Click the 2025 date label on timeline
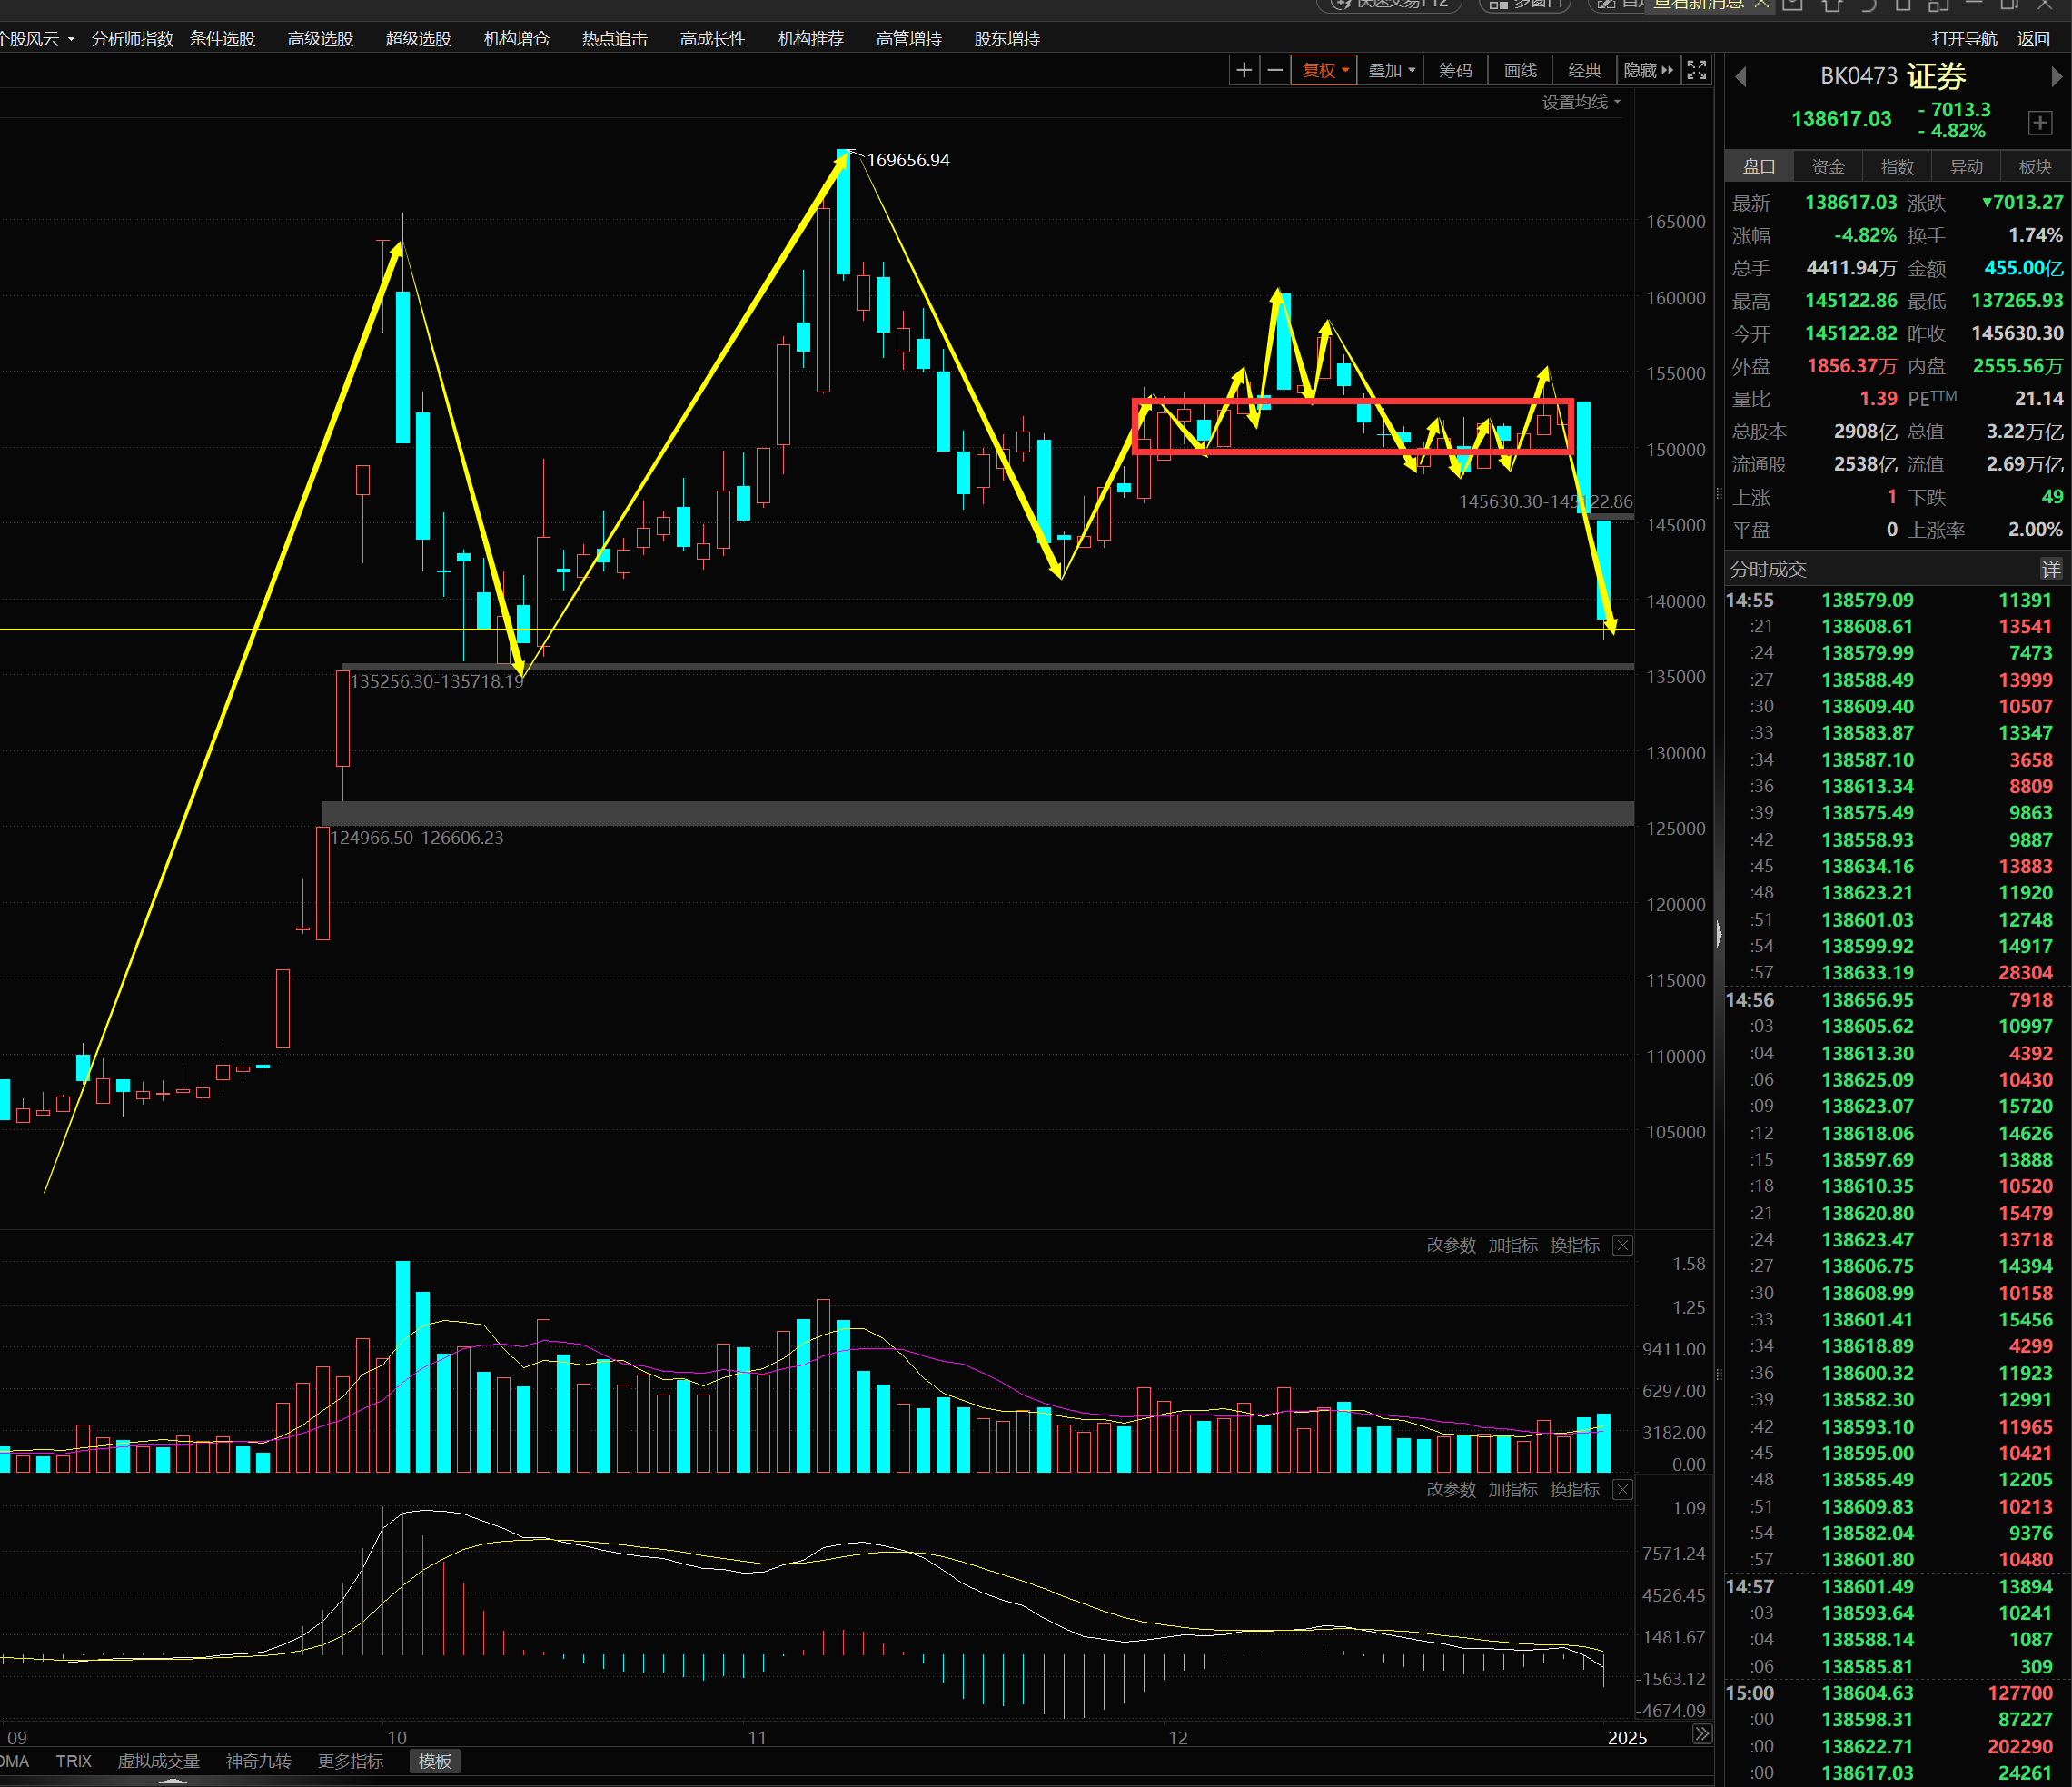 coord(1627,1737)
